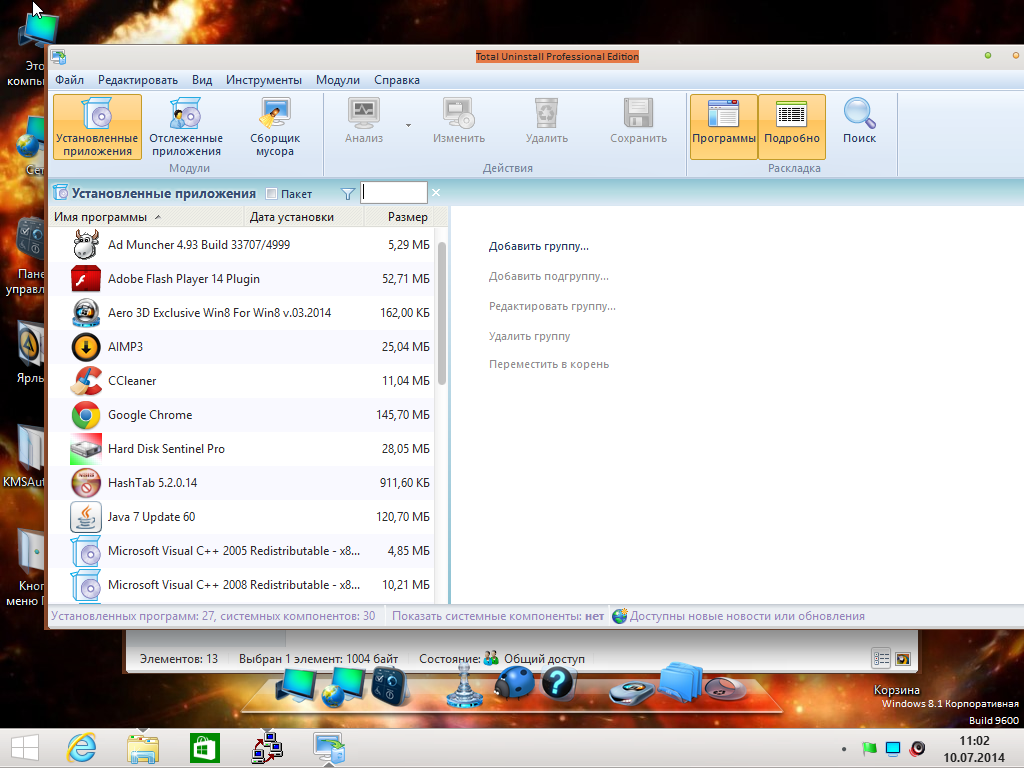Click the ladybug icon in the dock
This screenshot has width=1024, height=768.
(x=514, y=684)
